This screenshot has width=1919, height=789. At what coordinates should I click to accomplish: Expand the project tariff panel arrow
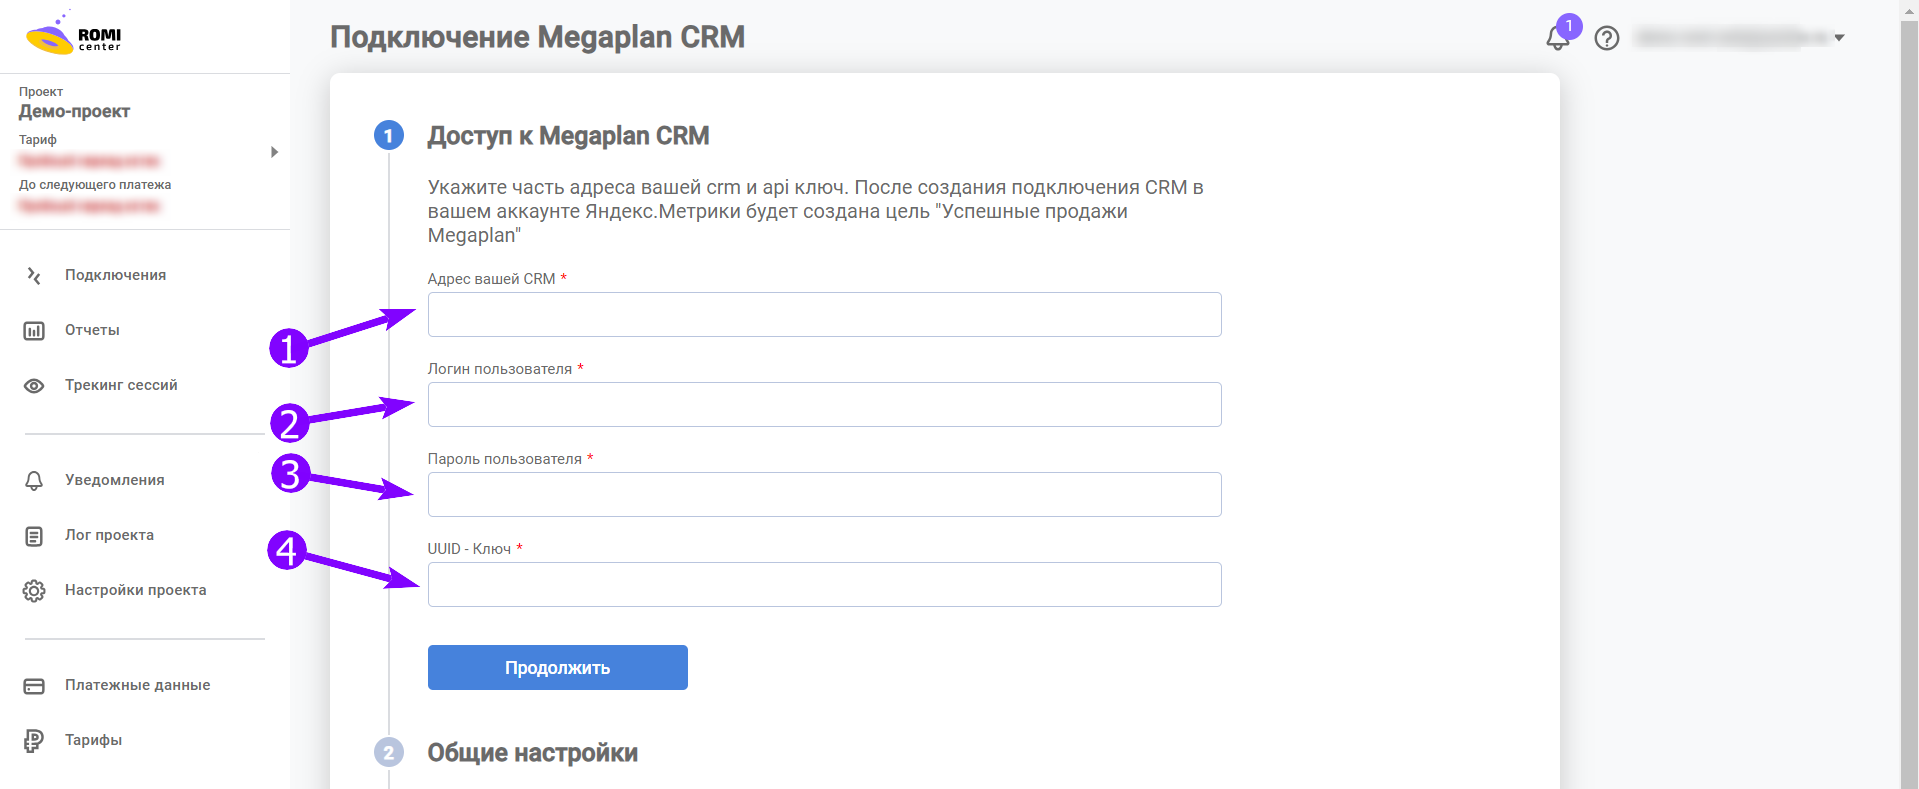[274, 152]
